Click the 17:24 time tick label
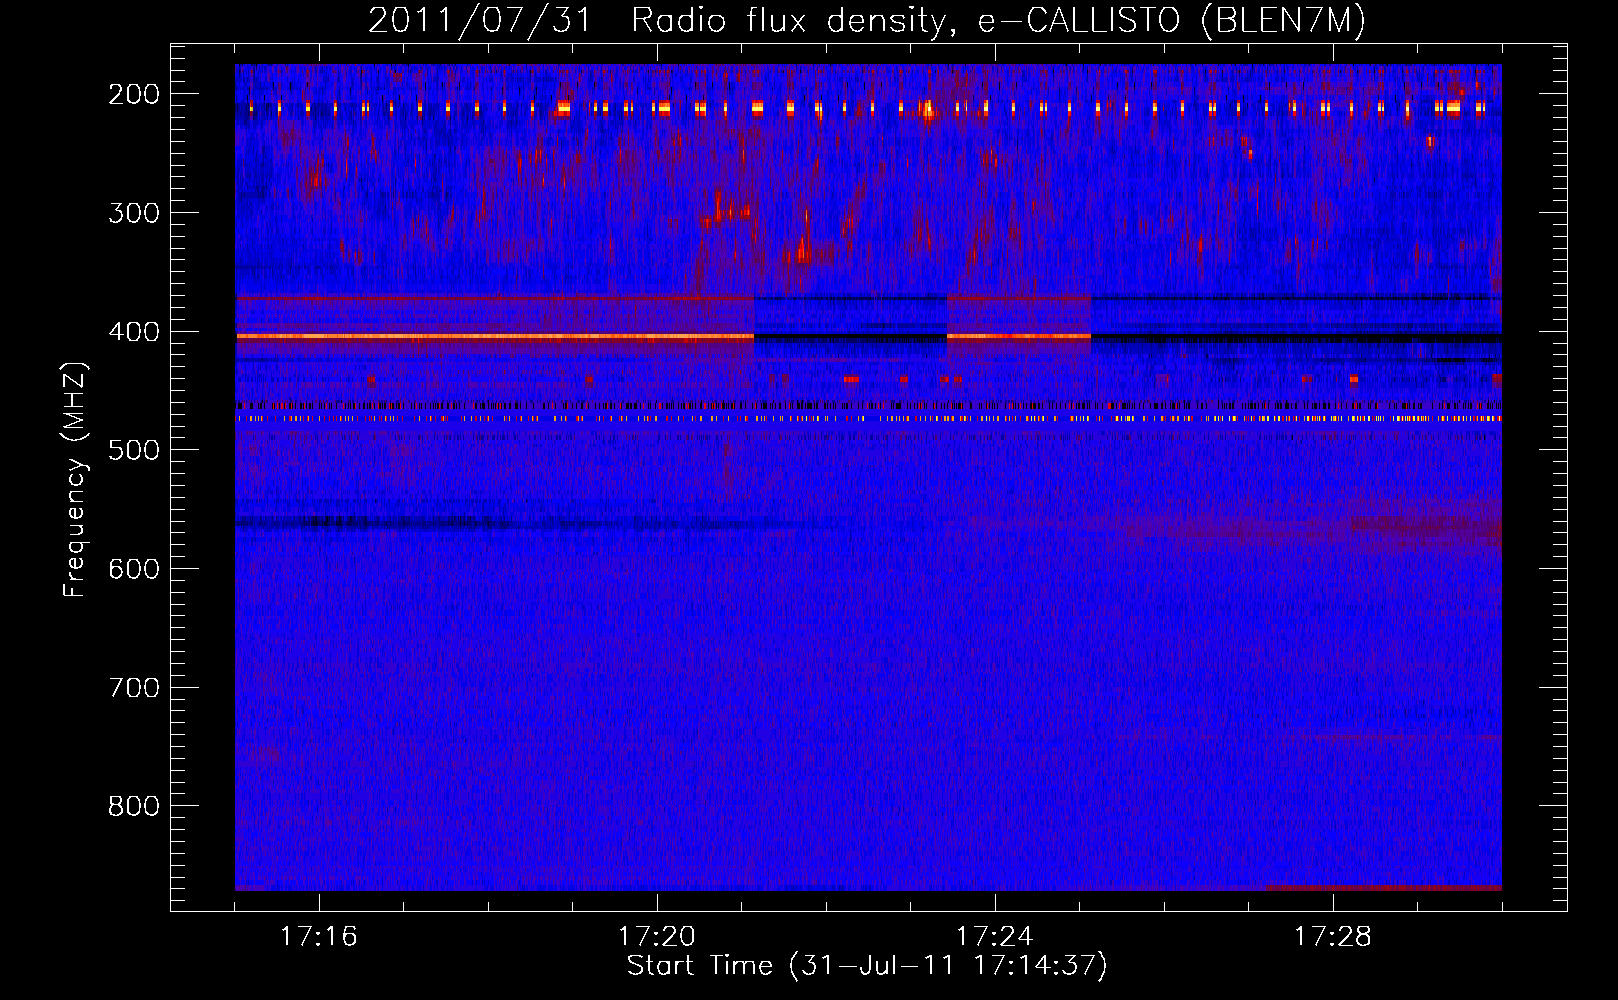 click(x=995, y=937)
